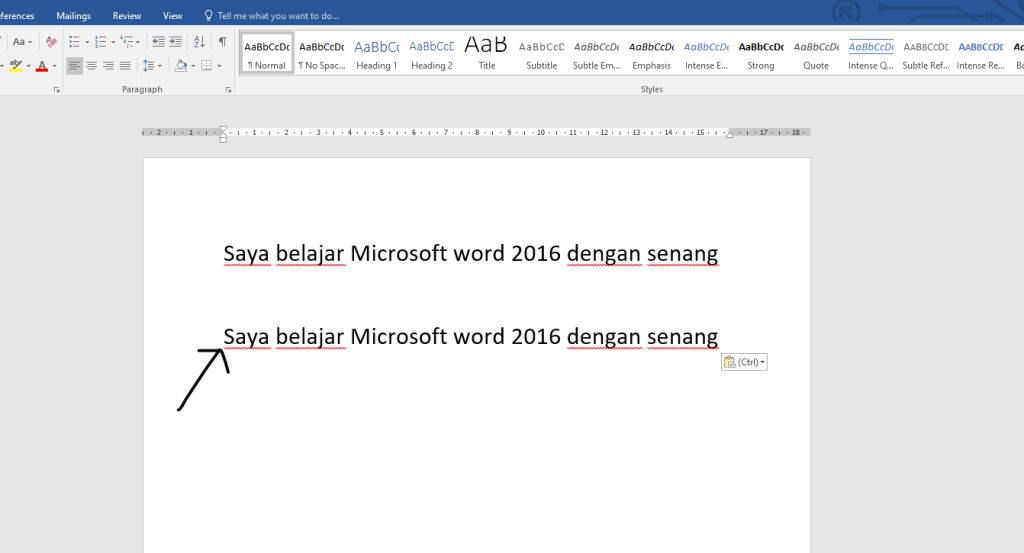1024x553 pixels.
Task: Apply the Heading 1 style
Action: (376, 54)
